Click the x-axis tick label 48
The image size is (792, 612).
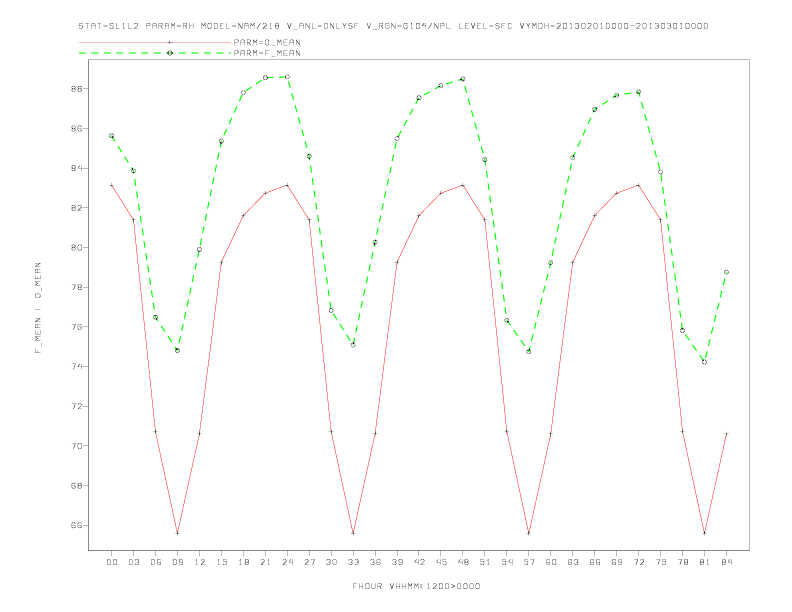tap(463, 562)
